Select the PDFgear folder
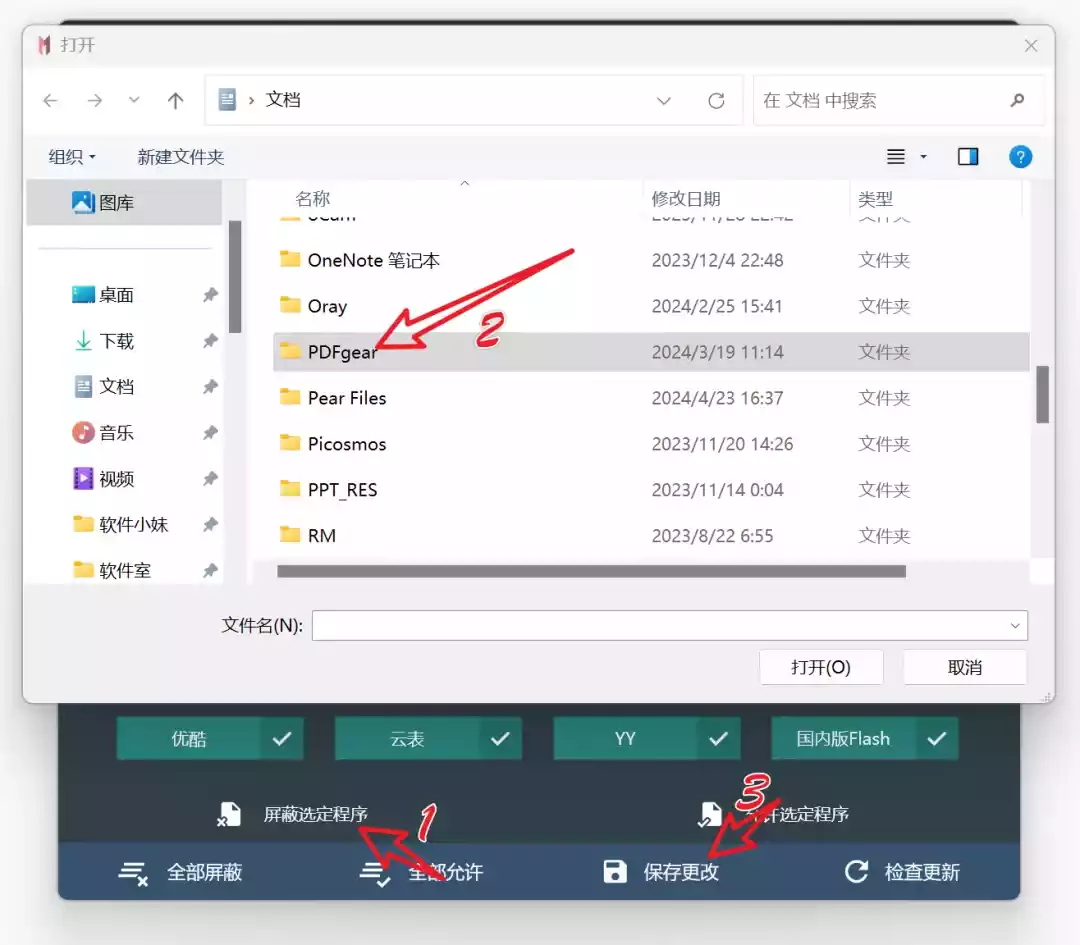1080x945 pixels. [651, 352]
